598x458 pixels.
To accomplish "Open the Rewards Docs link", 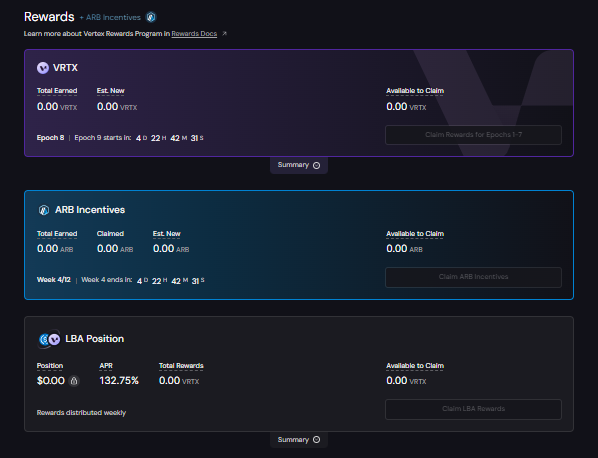I will 194,34.
